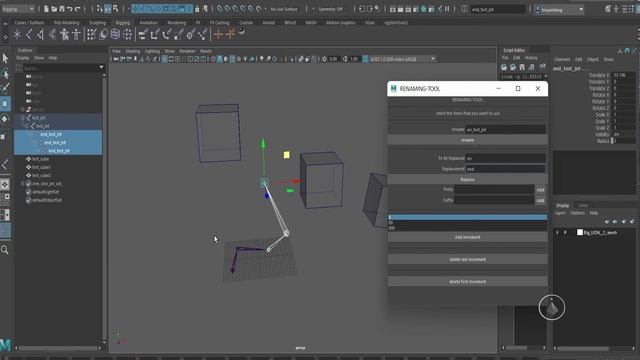Click Add next to the Prefix field

coord(540,190)
